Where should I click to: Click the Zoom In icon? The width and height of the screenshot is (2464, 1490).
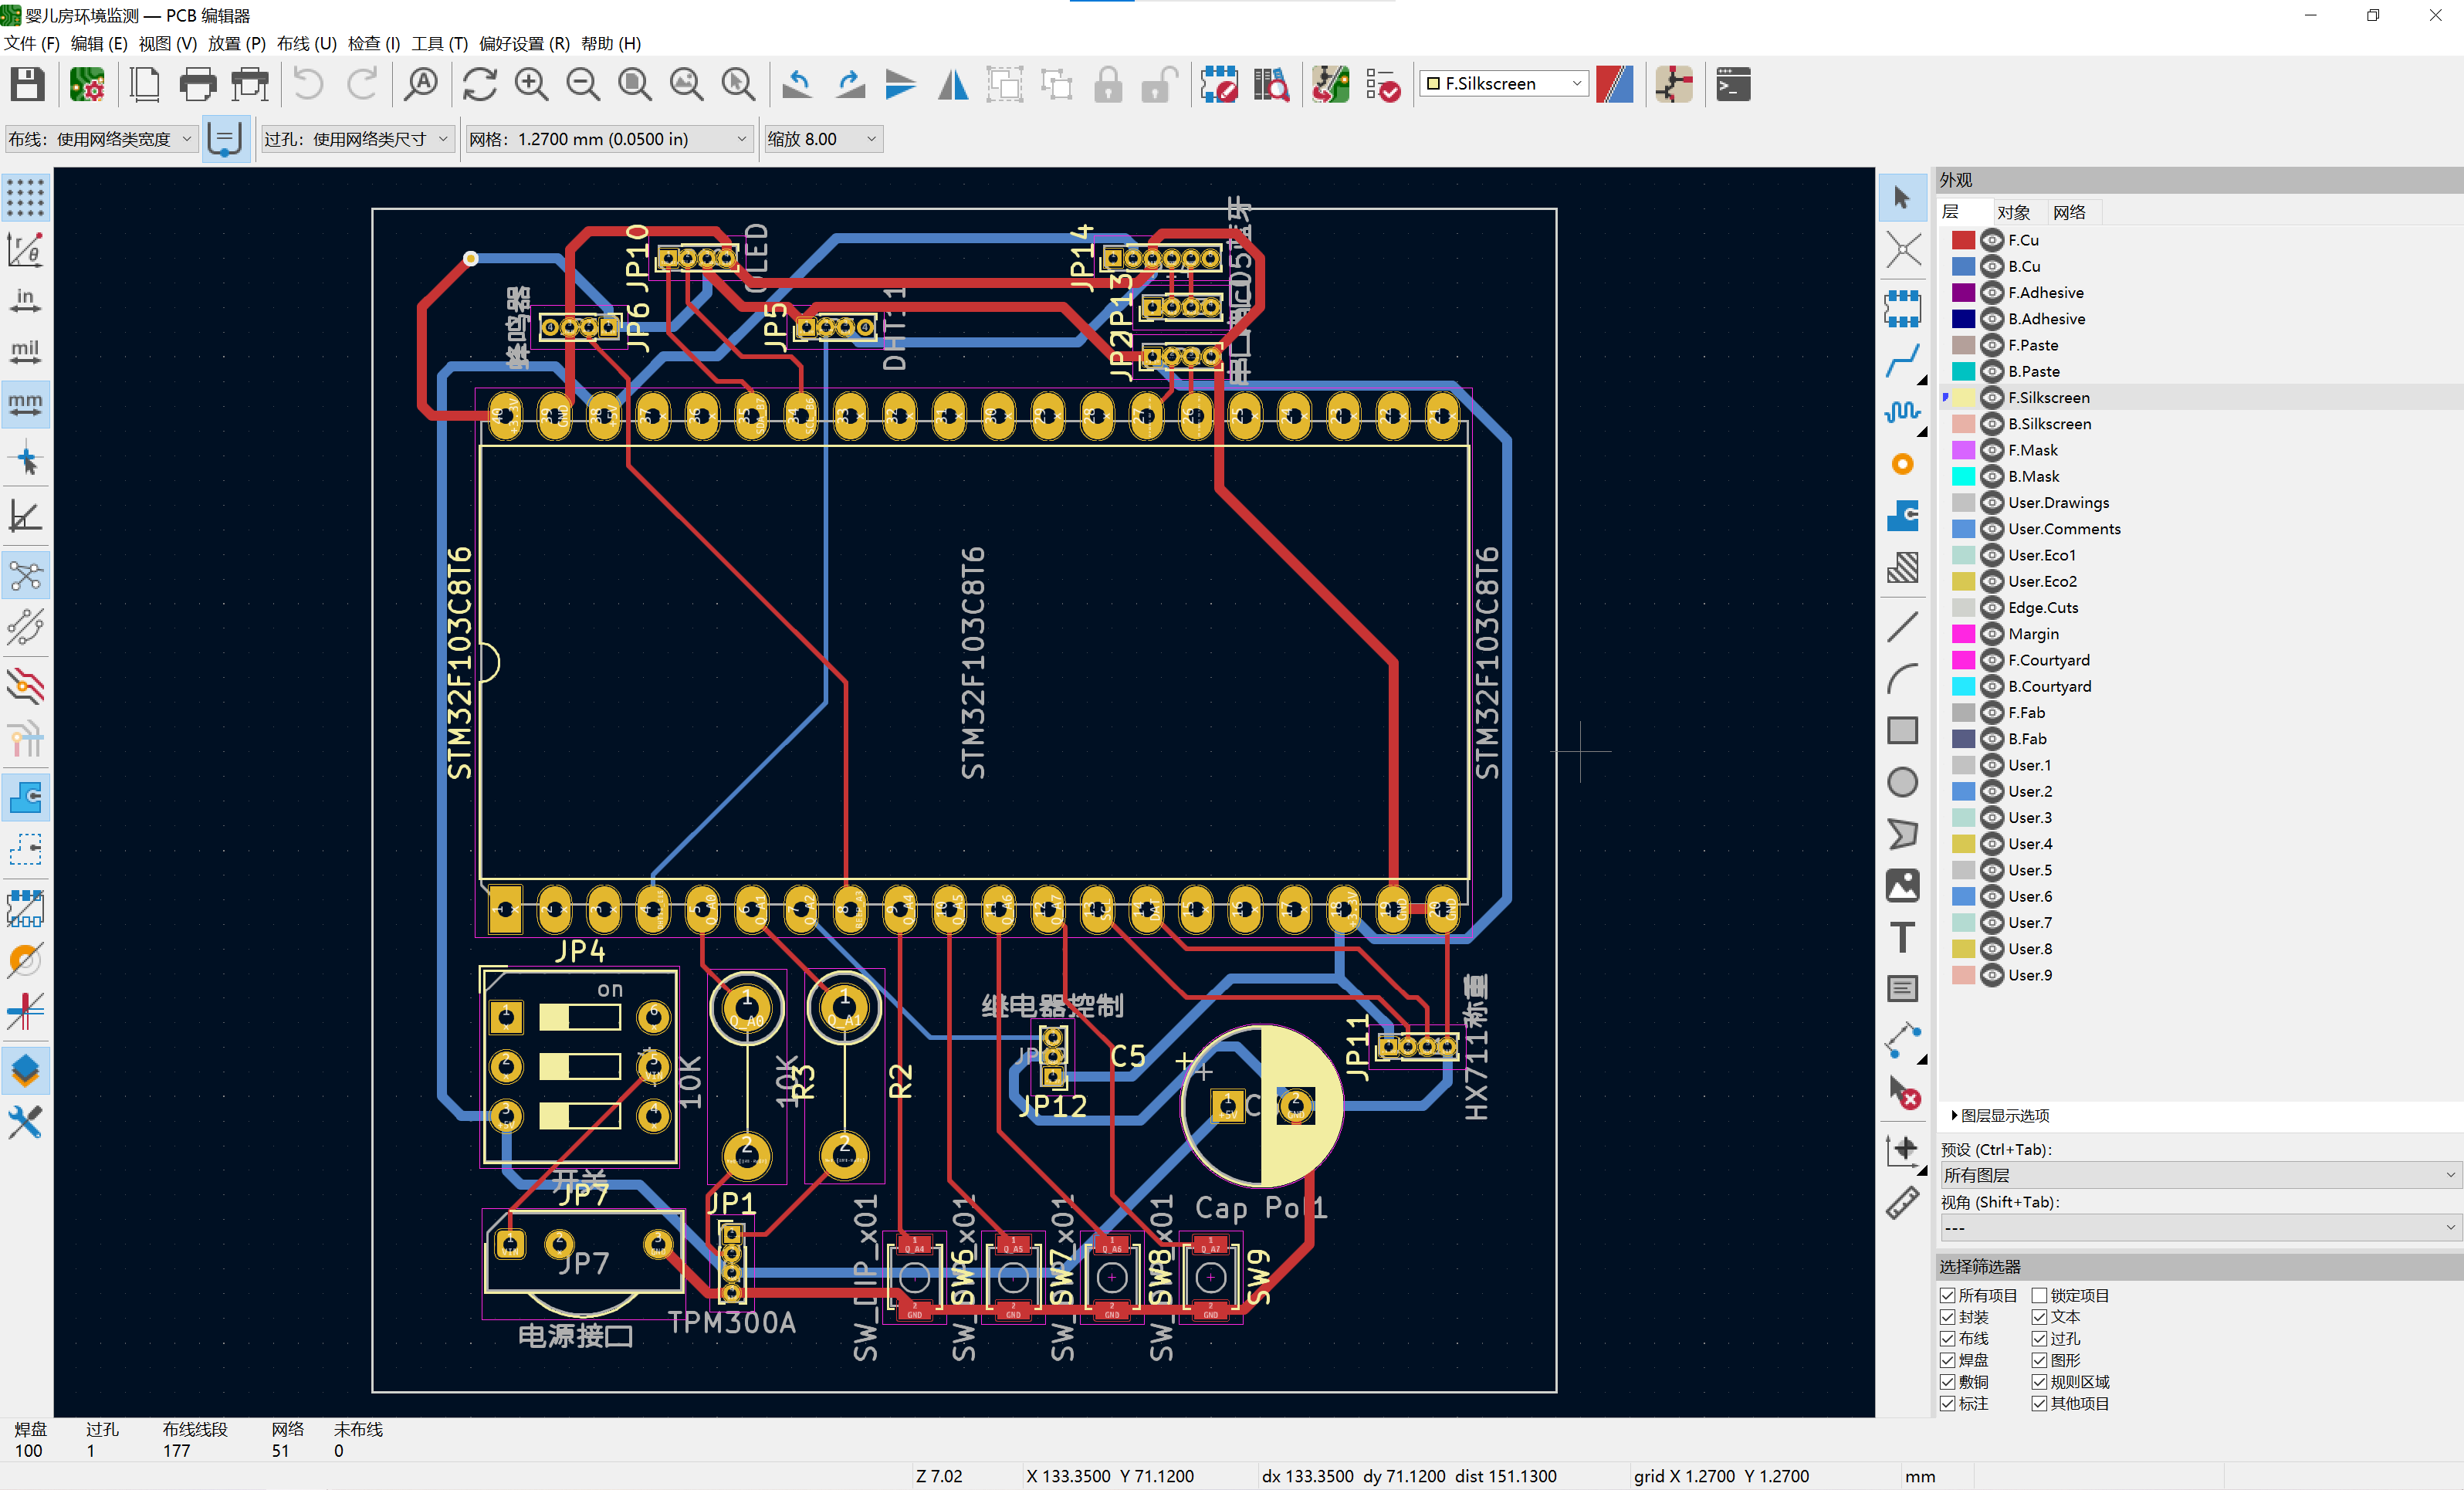[532, 84]
